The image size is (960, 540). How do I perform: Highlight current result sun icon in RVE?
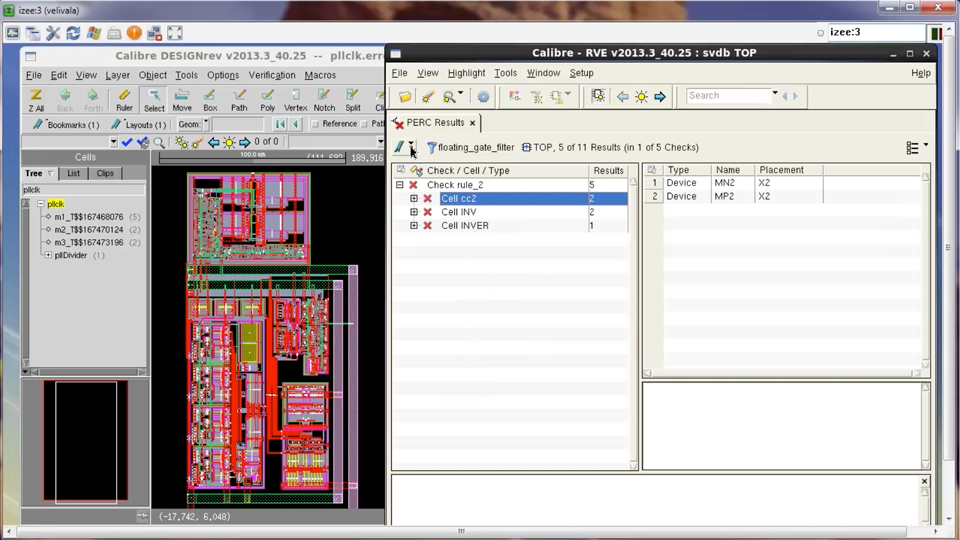[641, 96]
